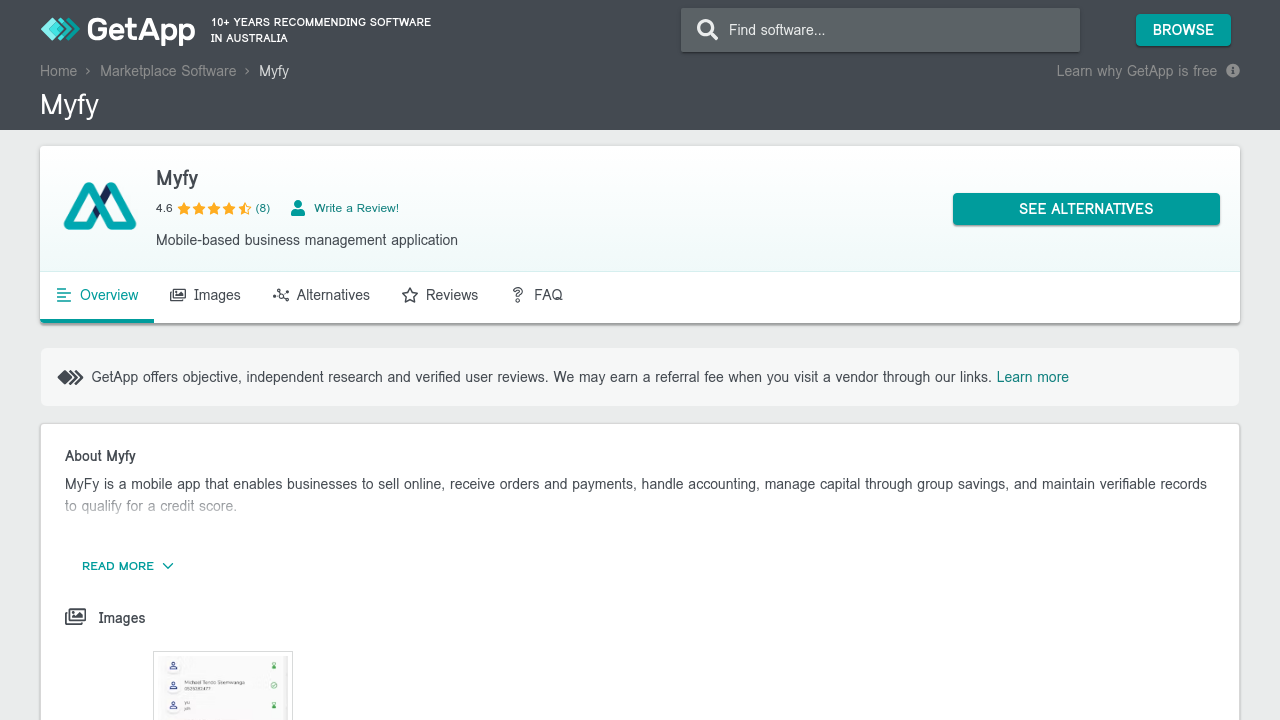Click SEE ALTERNATIVES button
This screenshot has width=1280, height=720.
click(x=1086, y=209)
